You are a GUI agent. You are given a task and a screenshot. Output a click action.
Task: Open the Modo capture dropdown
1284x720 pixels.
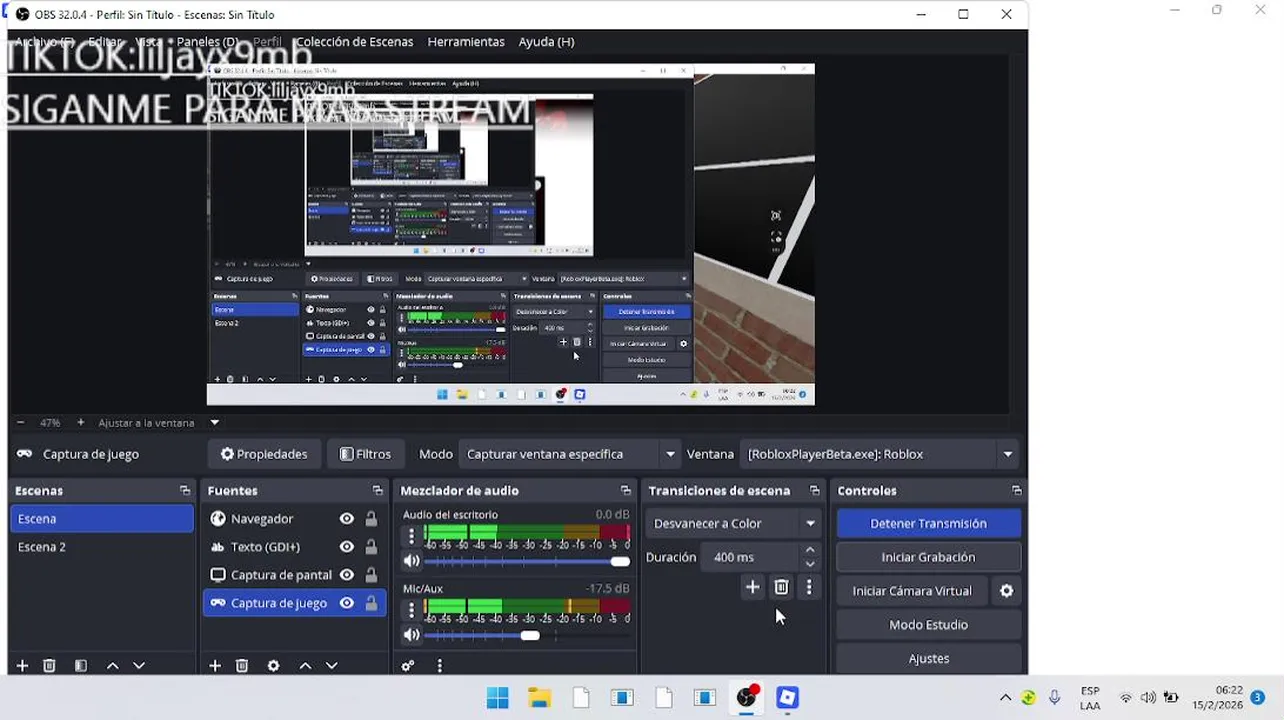[571, 454]
